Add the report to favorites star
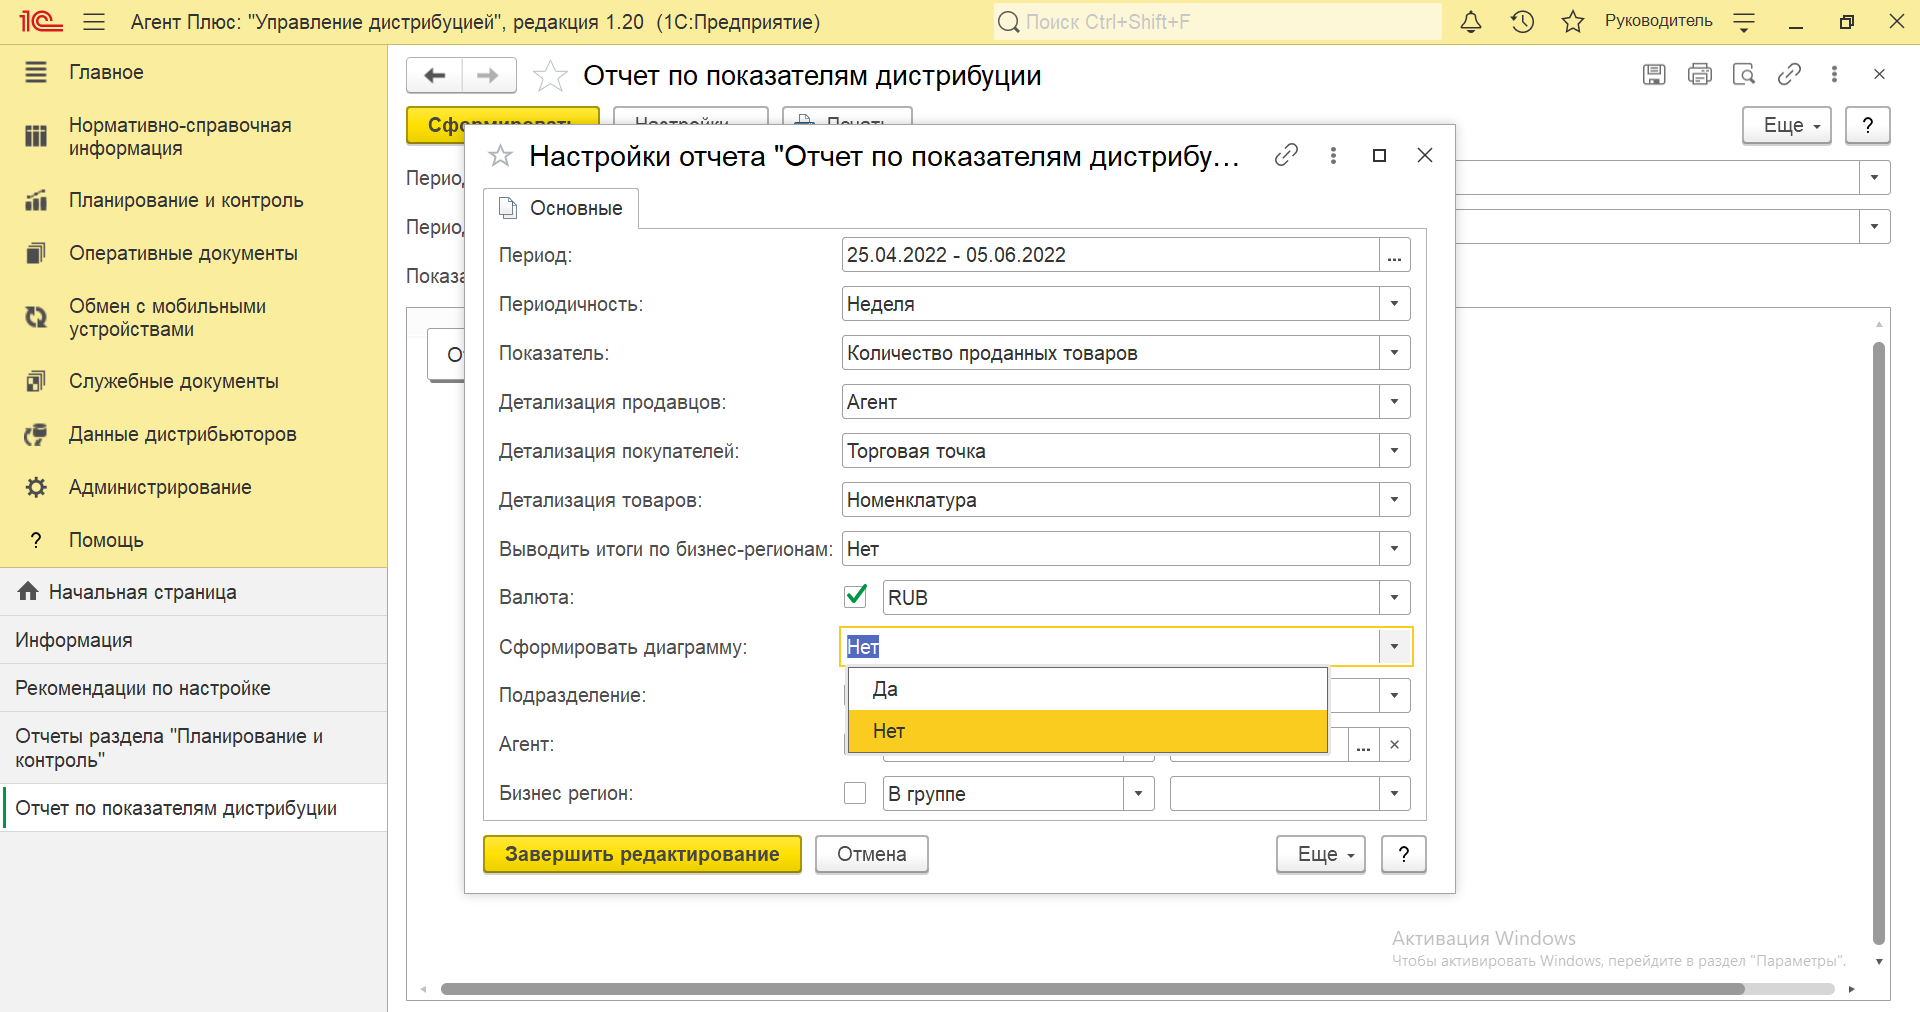 tap(550, 75)
